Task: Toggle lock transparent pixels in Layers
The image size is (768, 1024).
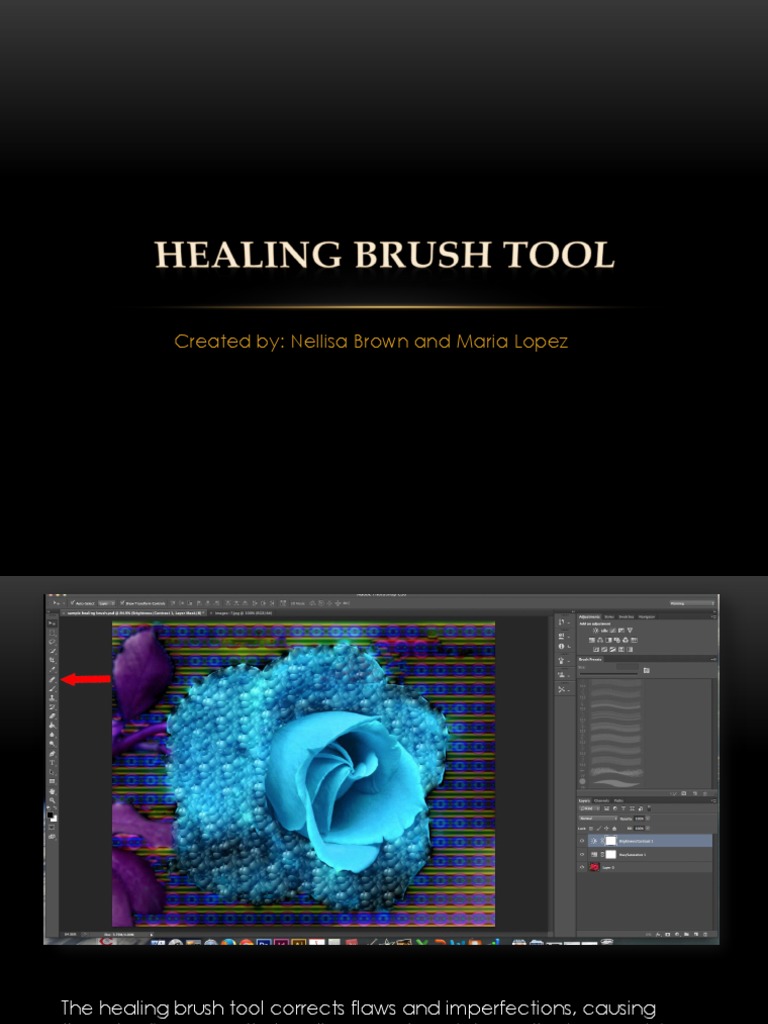Action: pos(591,829)
